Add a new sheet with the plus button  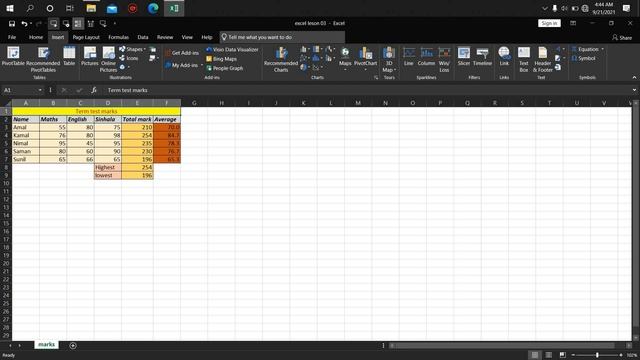coord(73,346)
